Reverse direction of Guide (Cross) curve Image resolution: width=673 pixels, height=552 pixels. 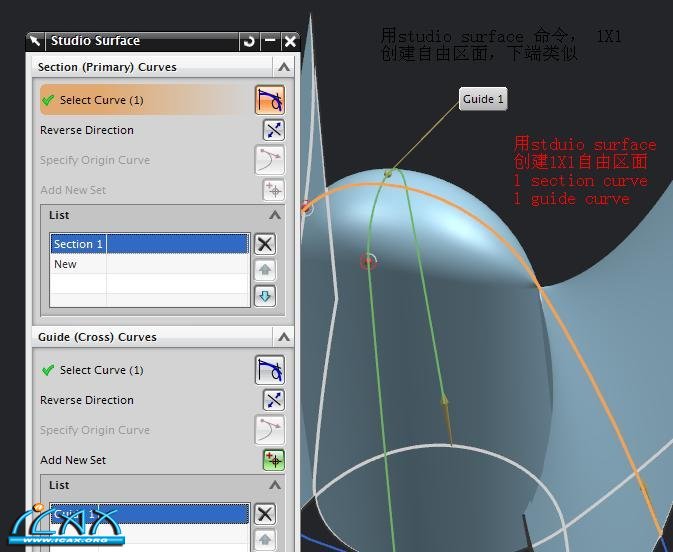(273, 400)
